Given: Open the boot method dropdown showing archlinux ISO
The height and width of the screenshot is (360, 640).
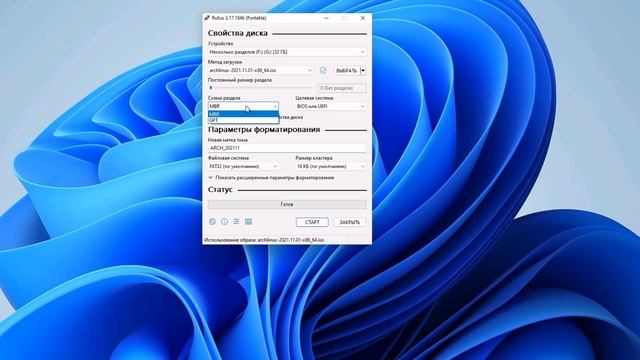Looking at the screenshot, I should tap(260, 70).
